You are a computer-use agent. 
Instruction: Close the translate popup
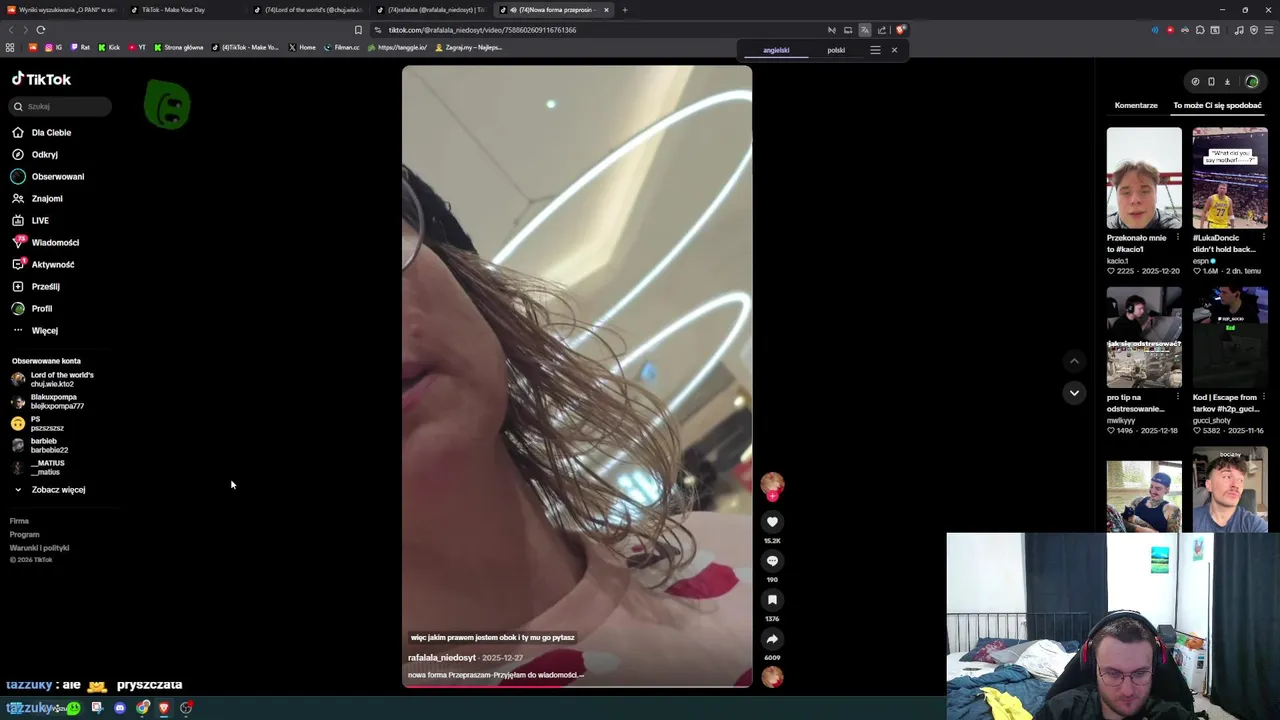[x=894, y=50]
